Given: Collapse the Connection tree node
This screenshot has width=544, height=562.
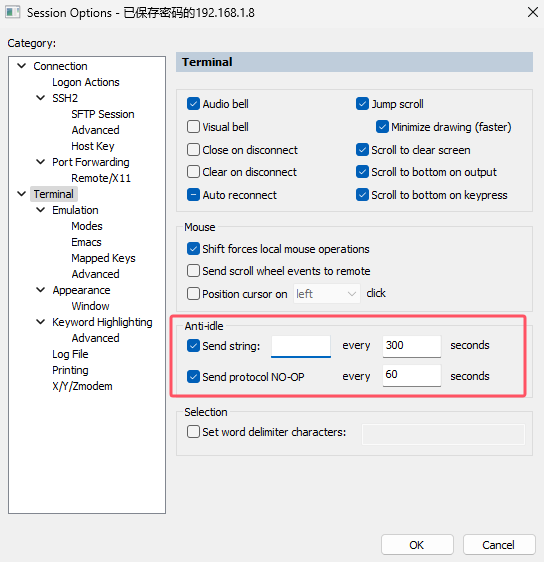Looking at the screenshot, I should pyautogui.click(x=22, y=66).
